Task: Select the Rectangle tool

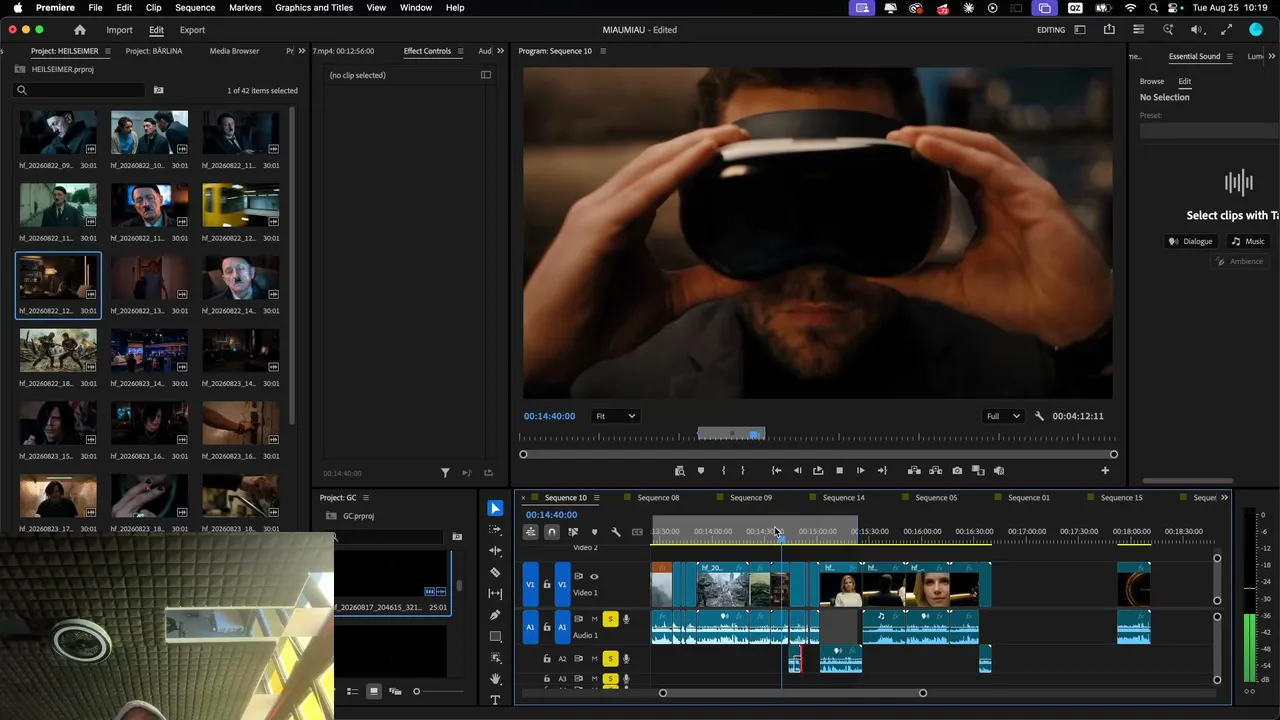Action: 495,636
